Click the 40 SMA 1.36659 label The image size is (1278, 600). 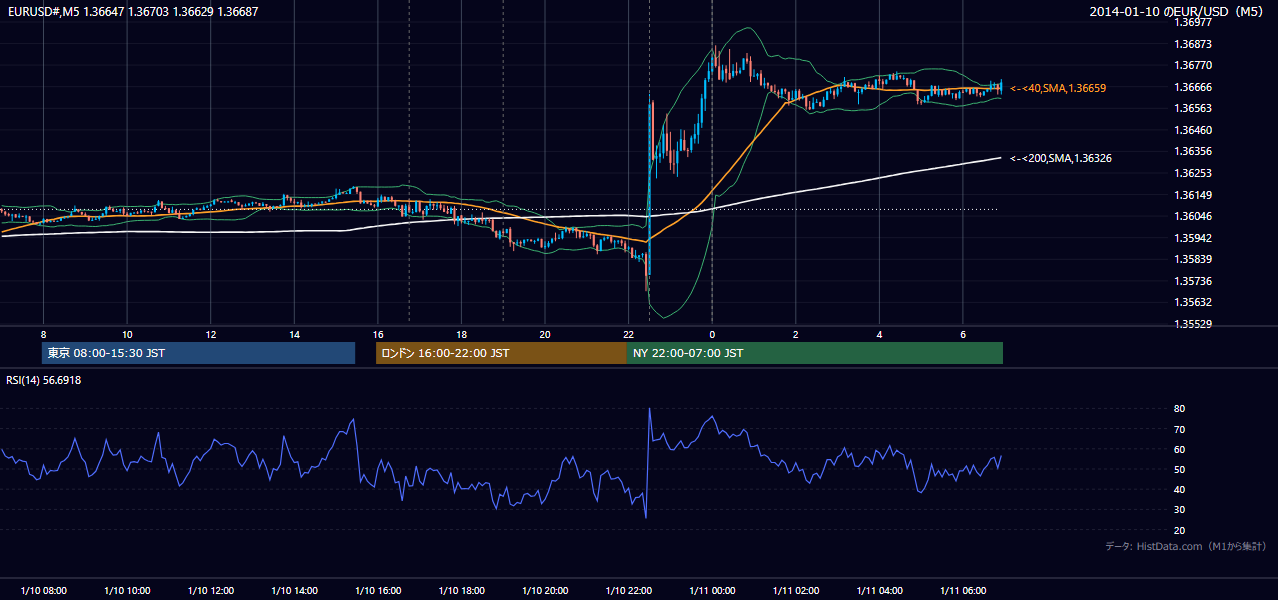coord(1058,88)
